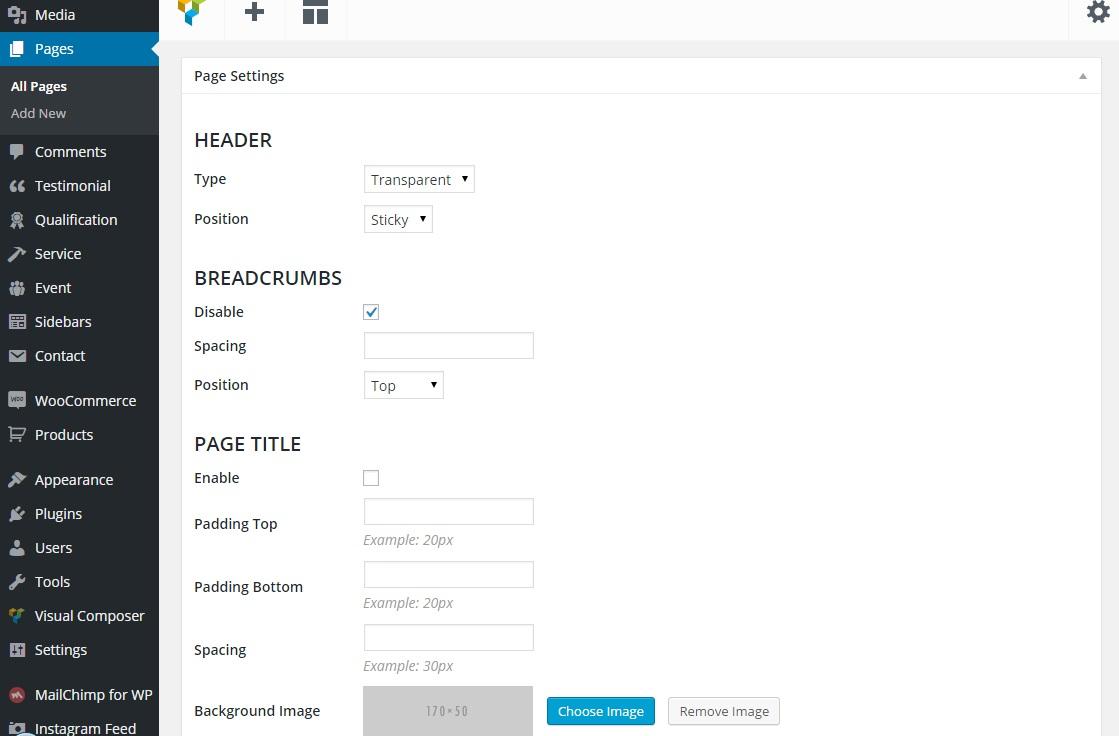Collapse the Page Settings panel arrow
This screenshot has height=736, width=1119.
(1082, 76)
